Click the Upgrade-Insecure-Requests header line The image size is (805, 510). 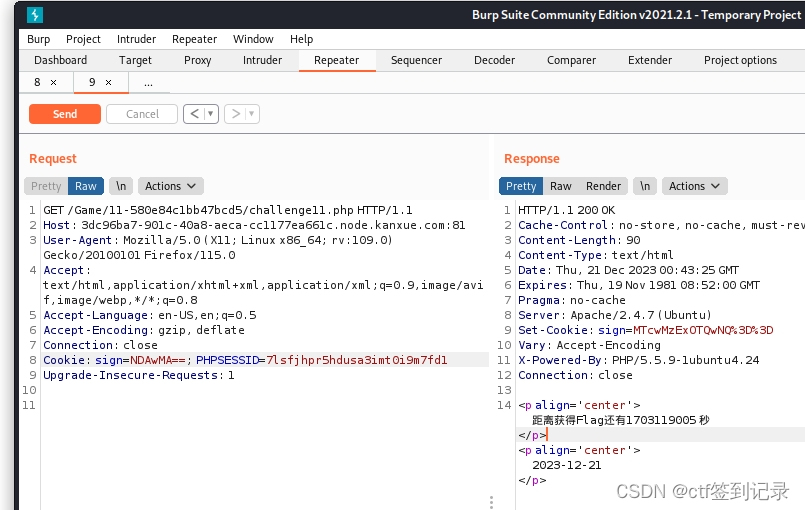[139, 375]
